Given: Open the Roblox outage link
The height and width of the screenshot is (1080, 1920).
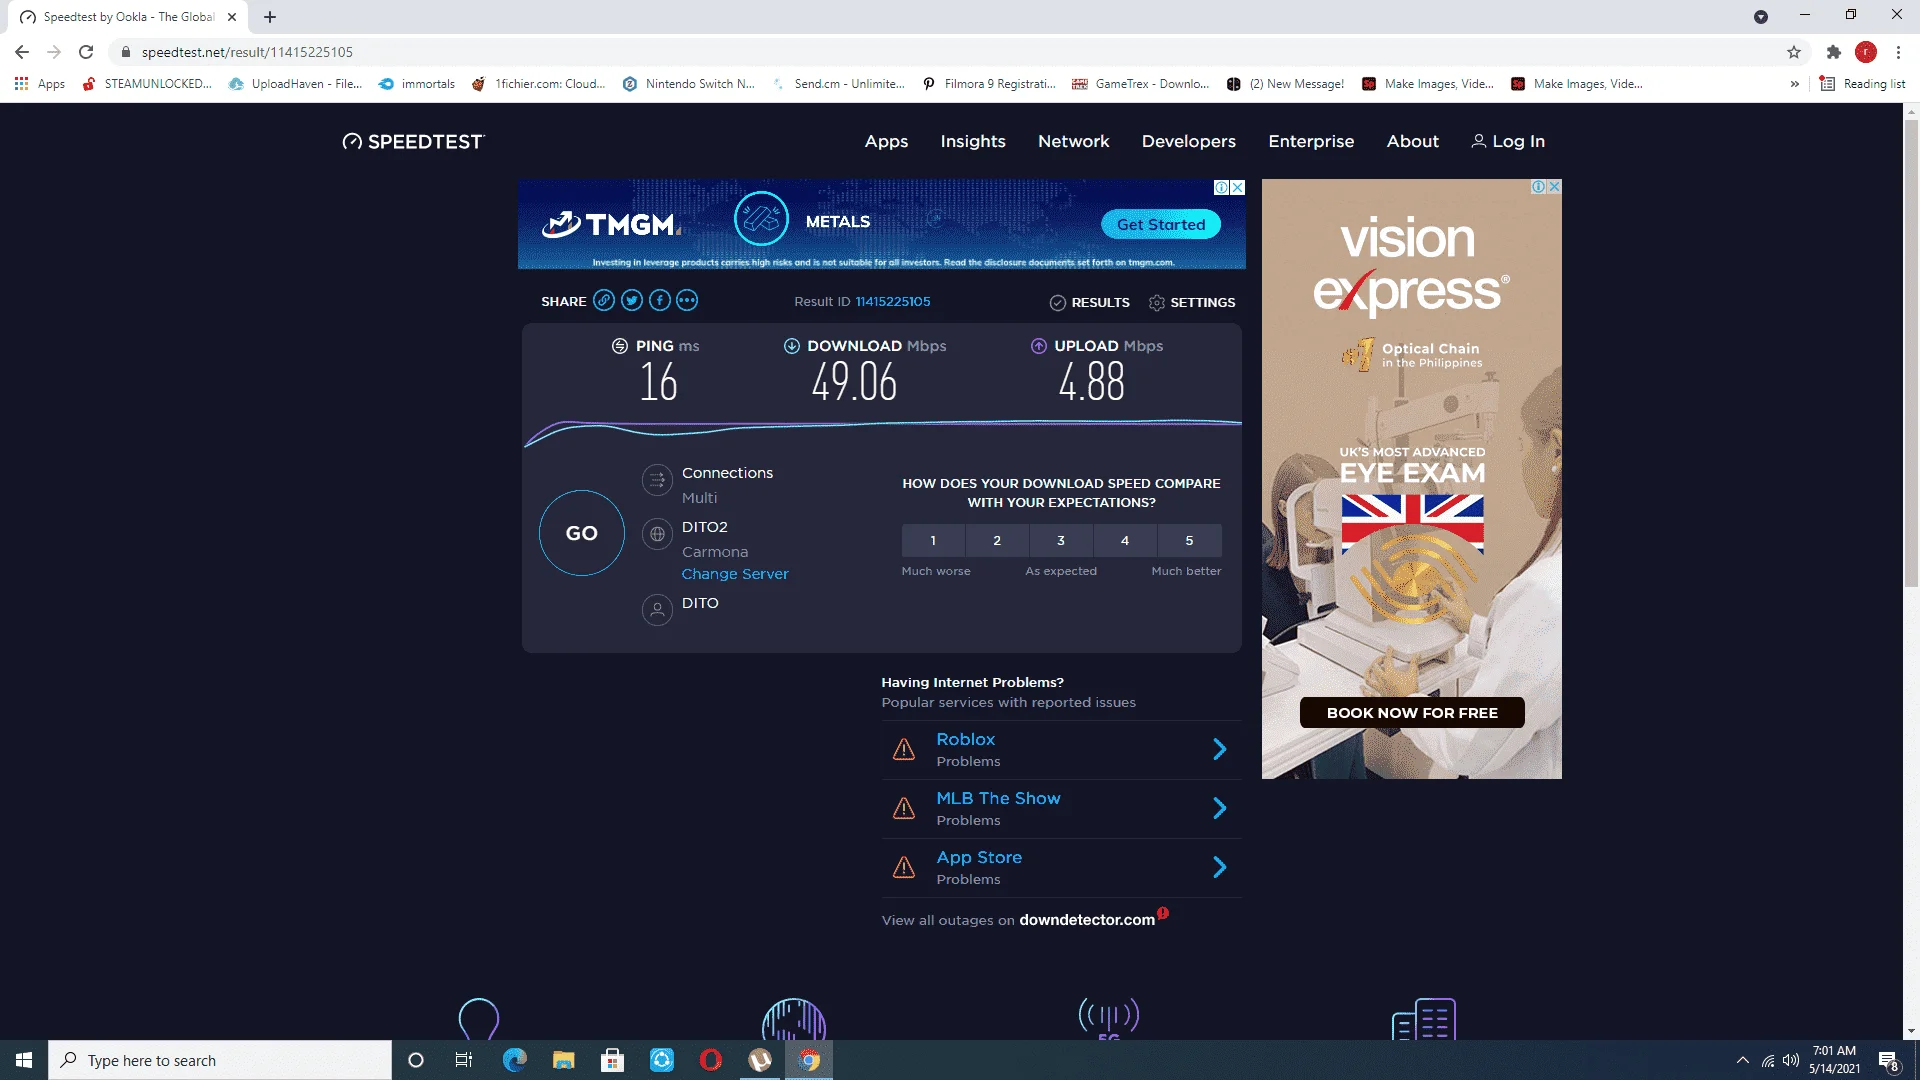Looking at the screenshot, I should point(966,739).
